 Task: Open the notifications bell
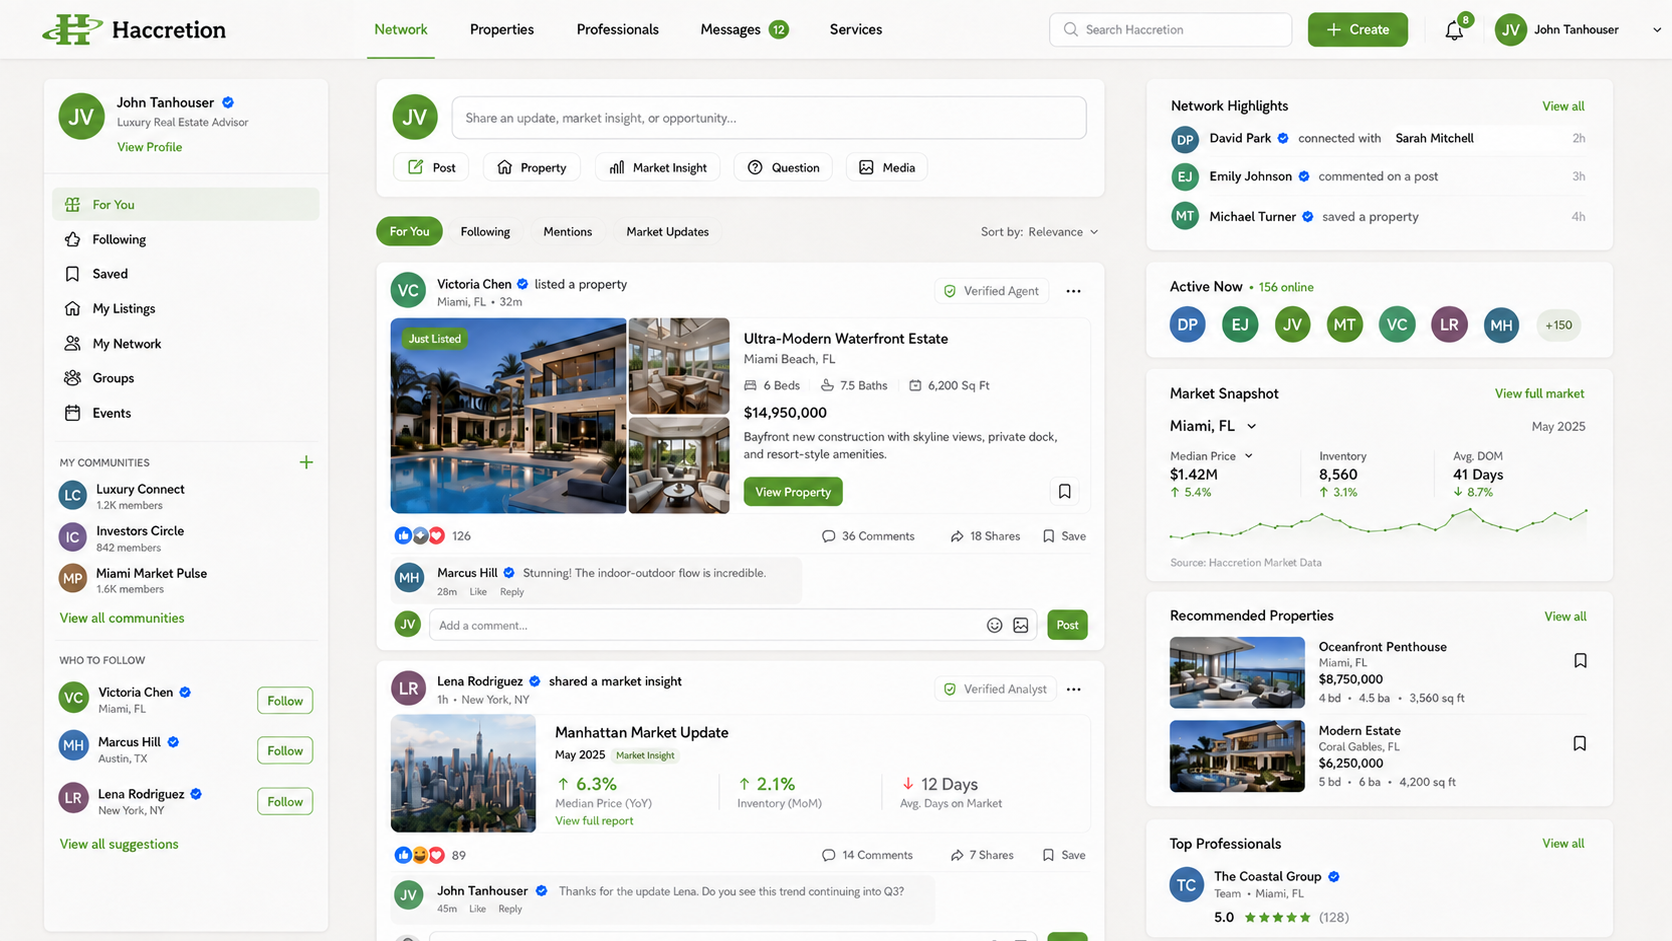click(x=1454, y=30)
